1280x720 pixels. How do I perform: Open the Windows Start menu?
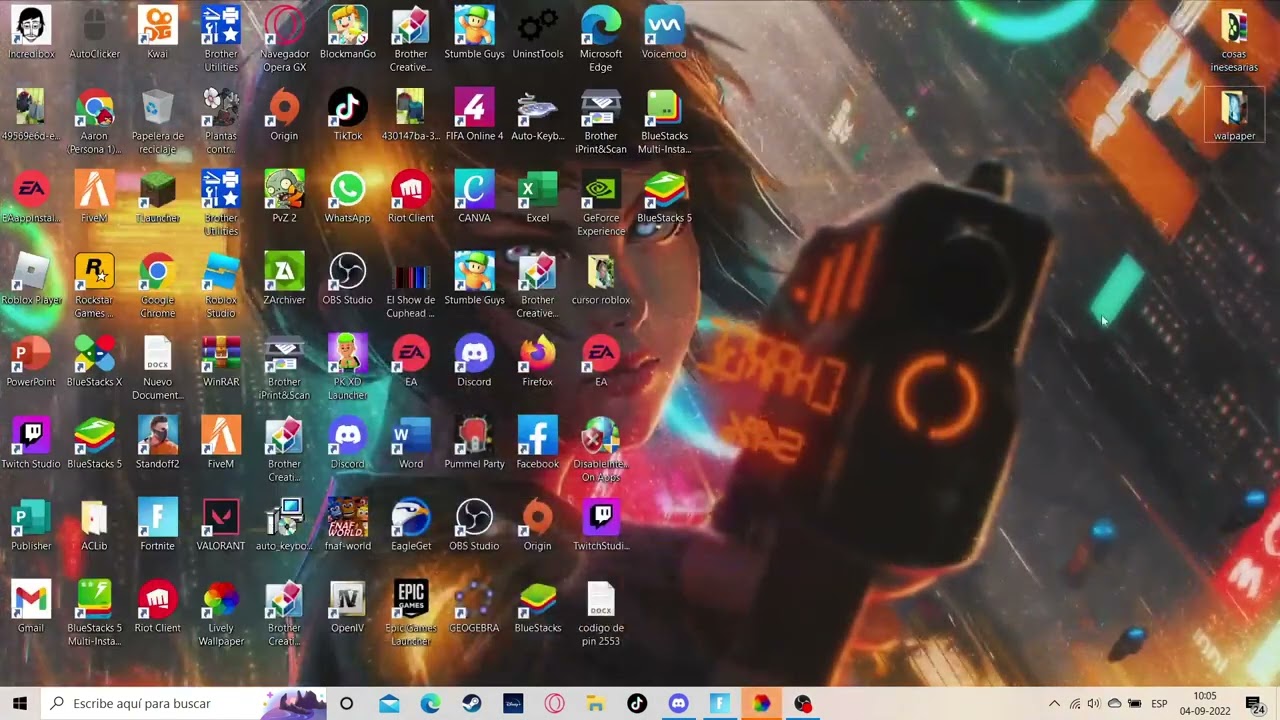coord(20,703)
